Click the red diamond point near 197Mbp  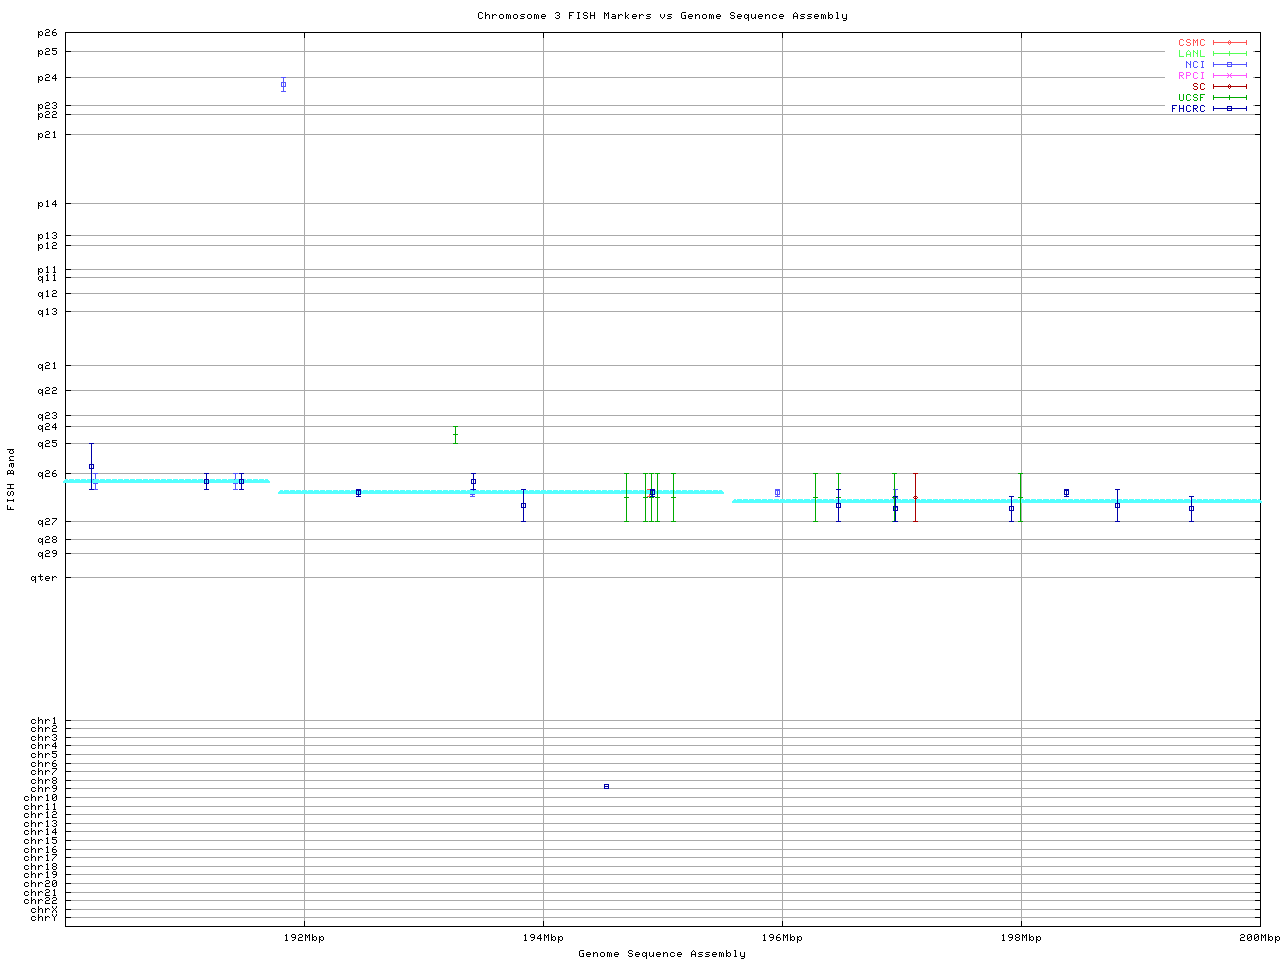pos(915,498)
